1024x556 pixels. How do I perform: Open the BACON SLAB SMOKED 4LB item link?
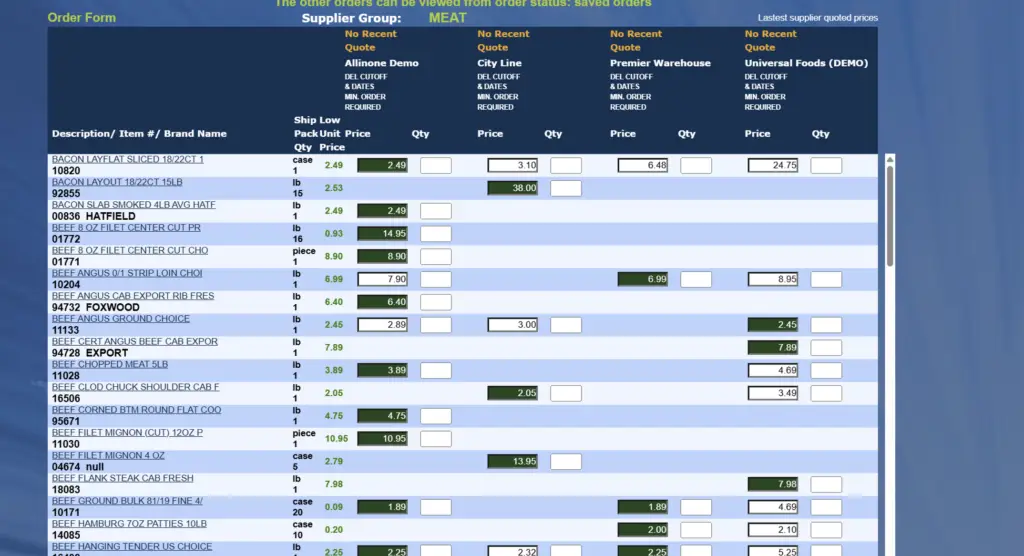click(133, 205)
